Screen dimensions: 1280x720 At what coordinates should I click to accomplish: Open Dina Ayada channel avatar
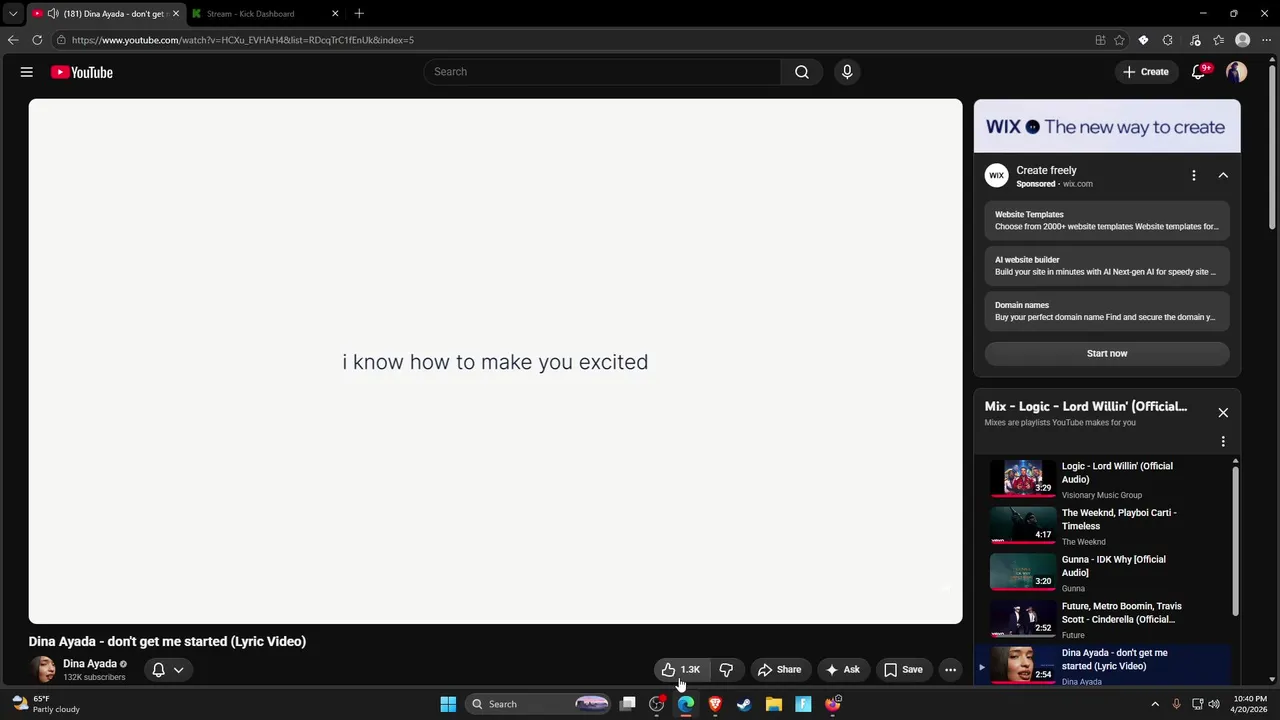click(43, 670)
